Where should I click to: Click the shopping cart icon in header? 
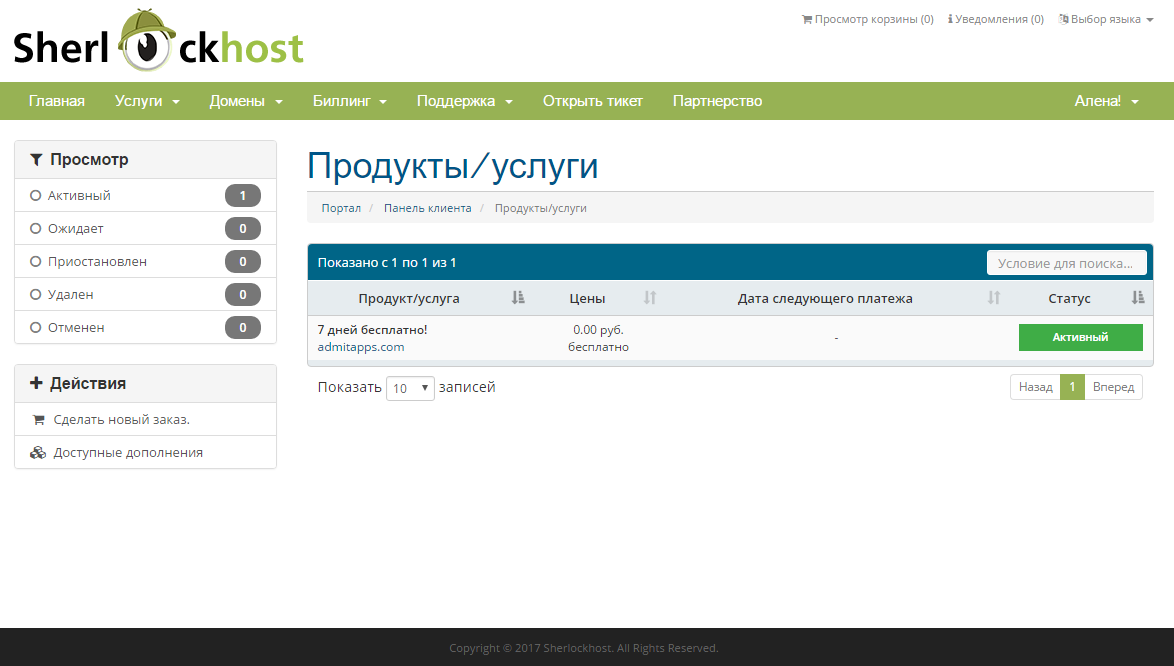pyautogui.click(x=807, y=19)
